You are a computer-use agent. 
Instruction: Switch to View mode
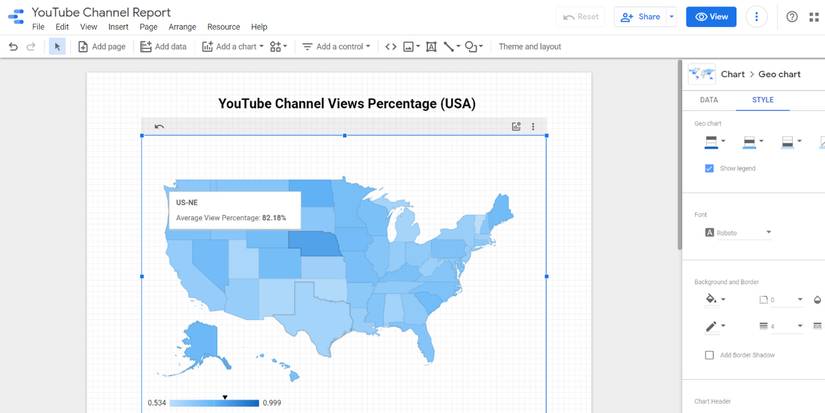(x=711, y=17)
